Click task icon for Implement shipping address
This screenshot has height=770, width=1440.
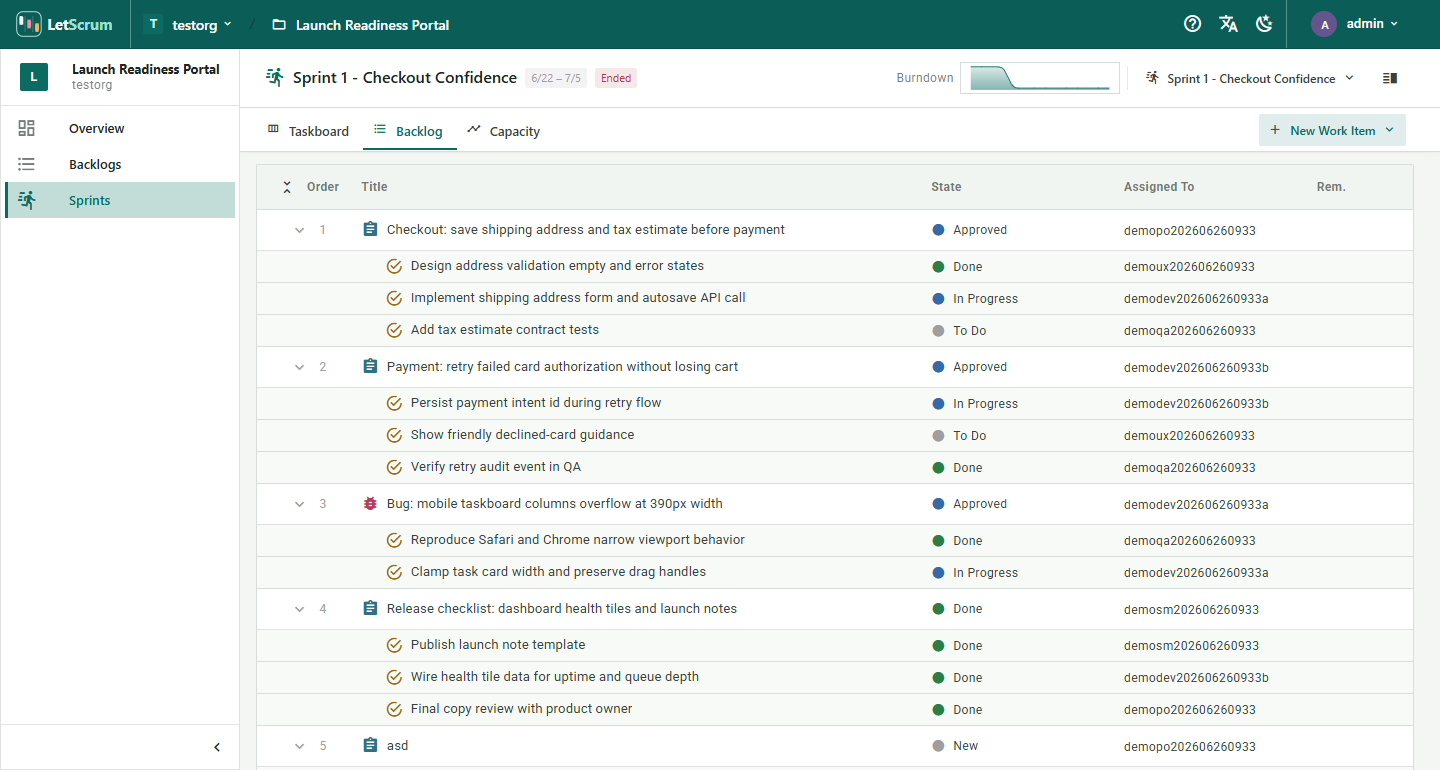coord(394,298)
